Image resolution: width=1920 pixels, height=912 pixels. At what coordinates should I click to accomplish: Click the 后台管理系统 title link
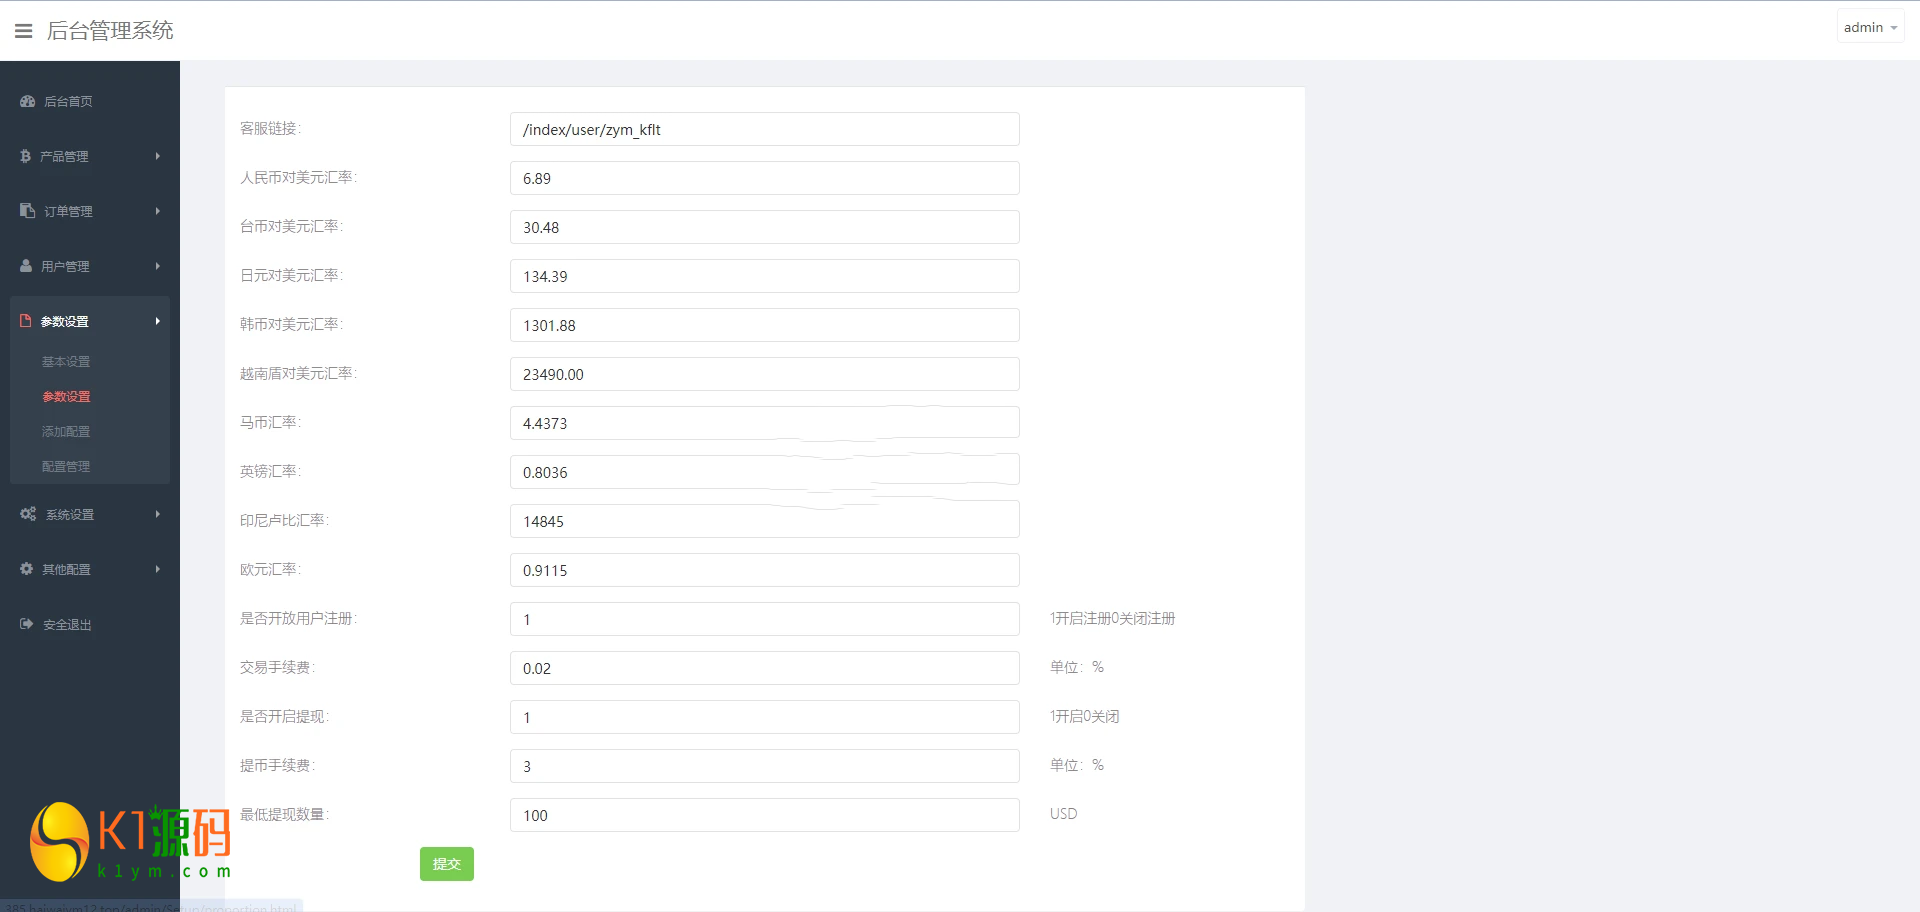[110, 31]
